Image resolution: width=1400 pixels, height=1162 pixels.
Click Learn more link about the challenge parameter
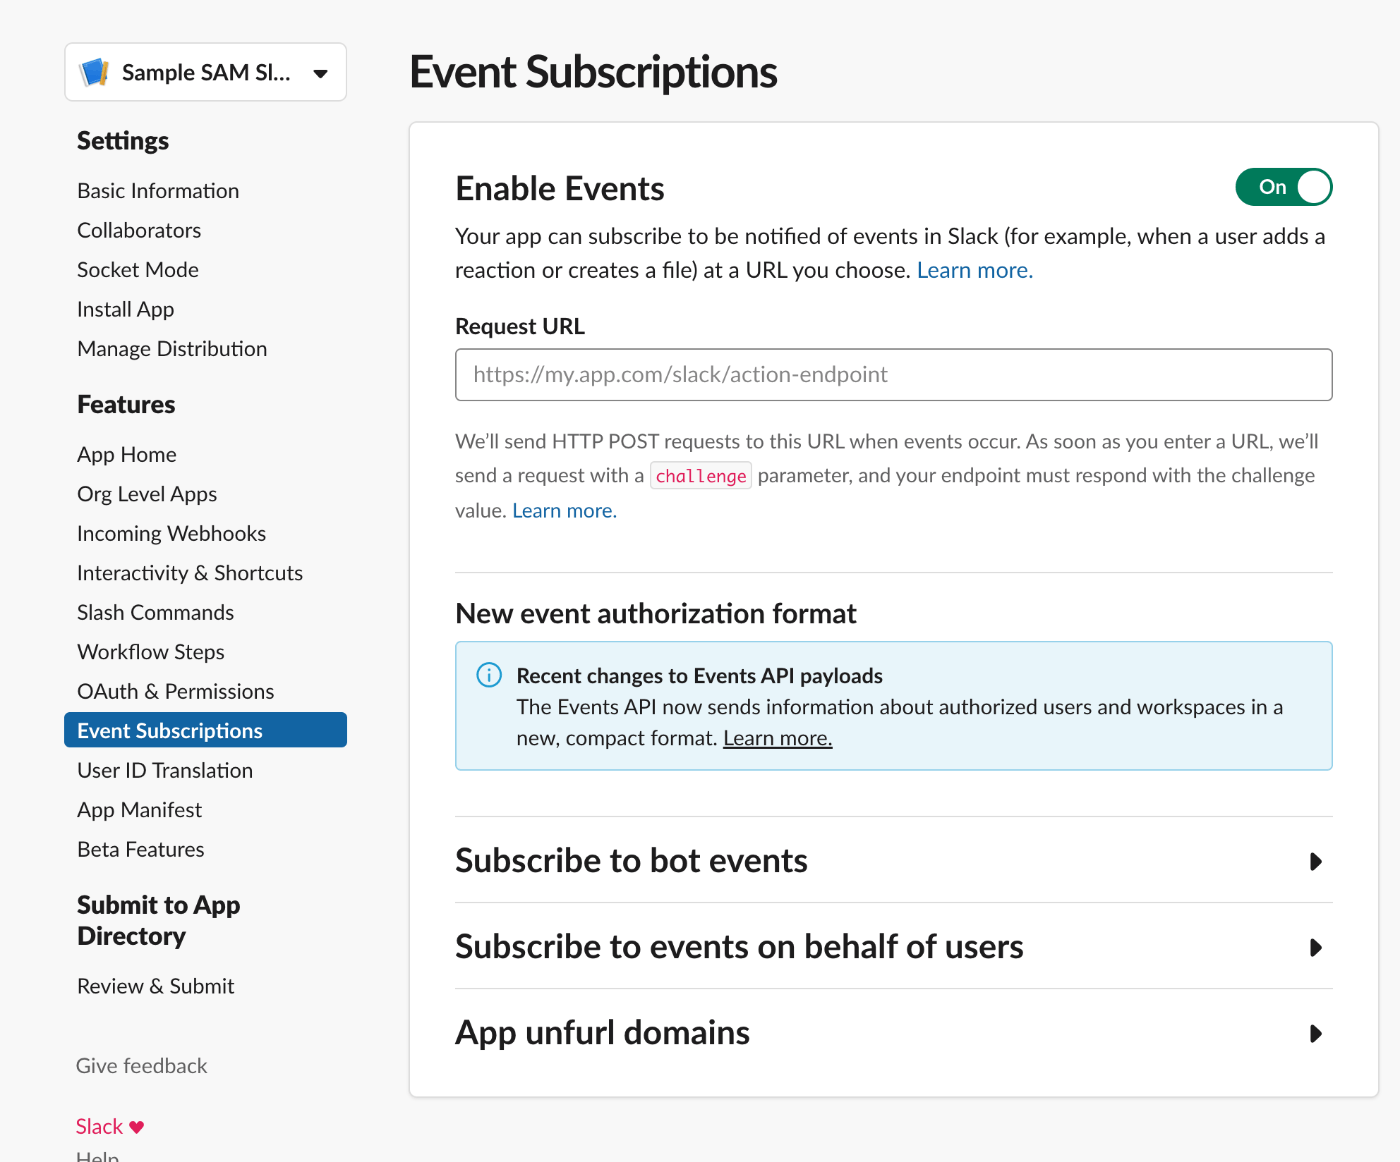(x=565, y=511)
